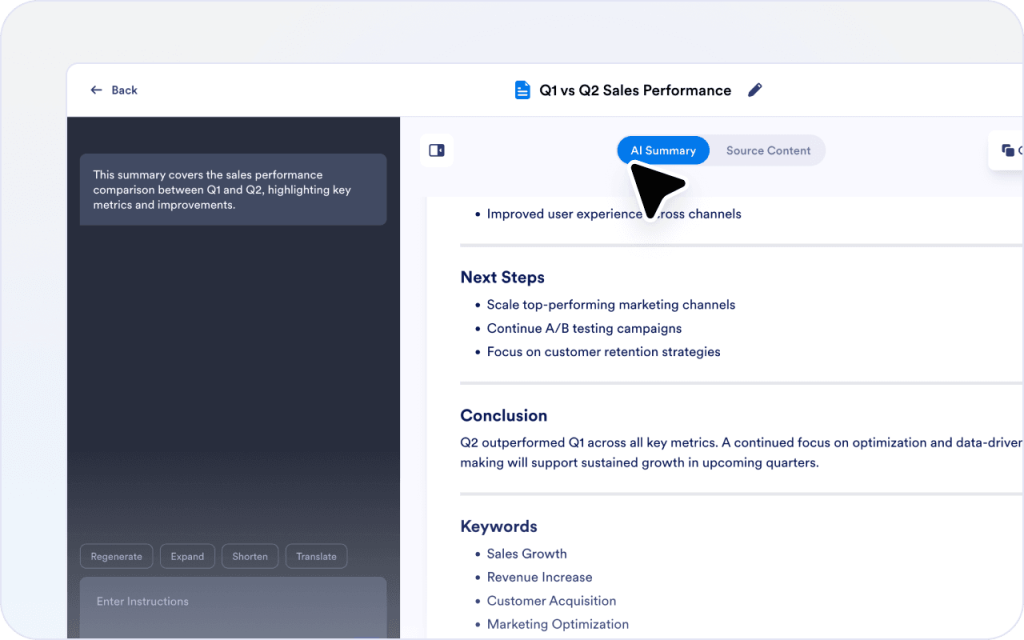
Task: Collapse the left summary sidebar panel
Action: pos(436,149)
